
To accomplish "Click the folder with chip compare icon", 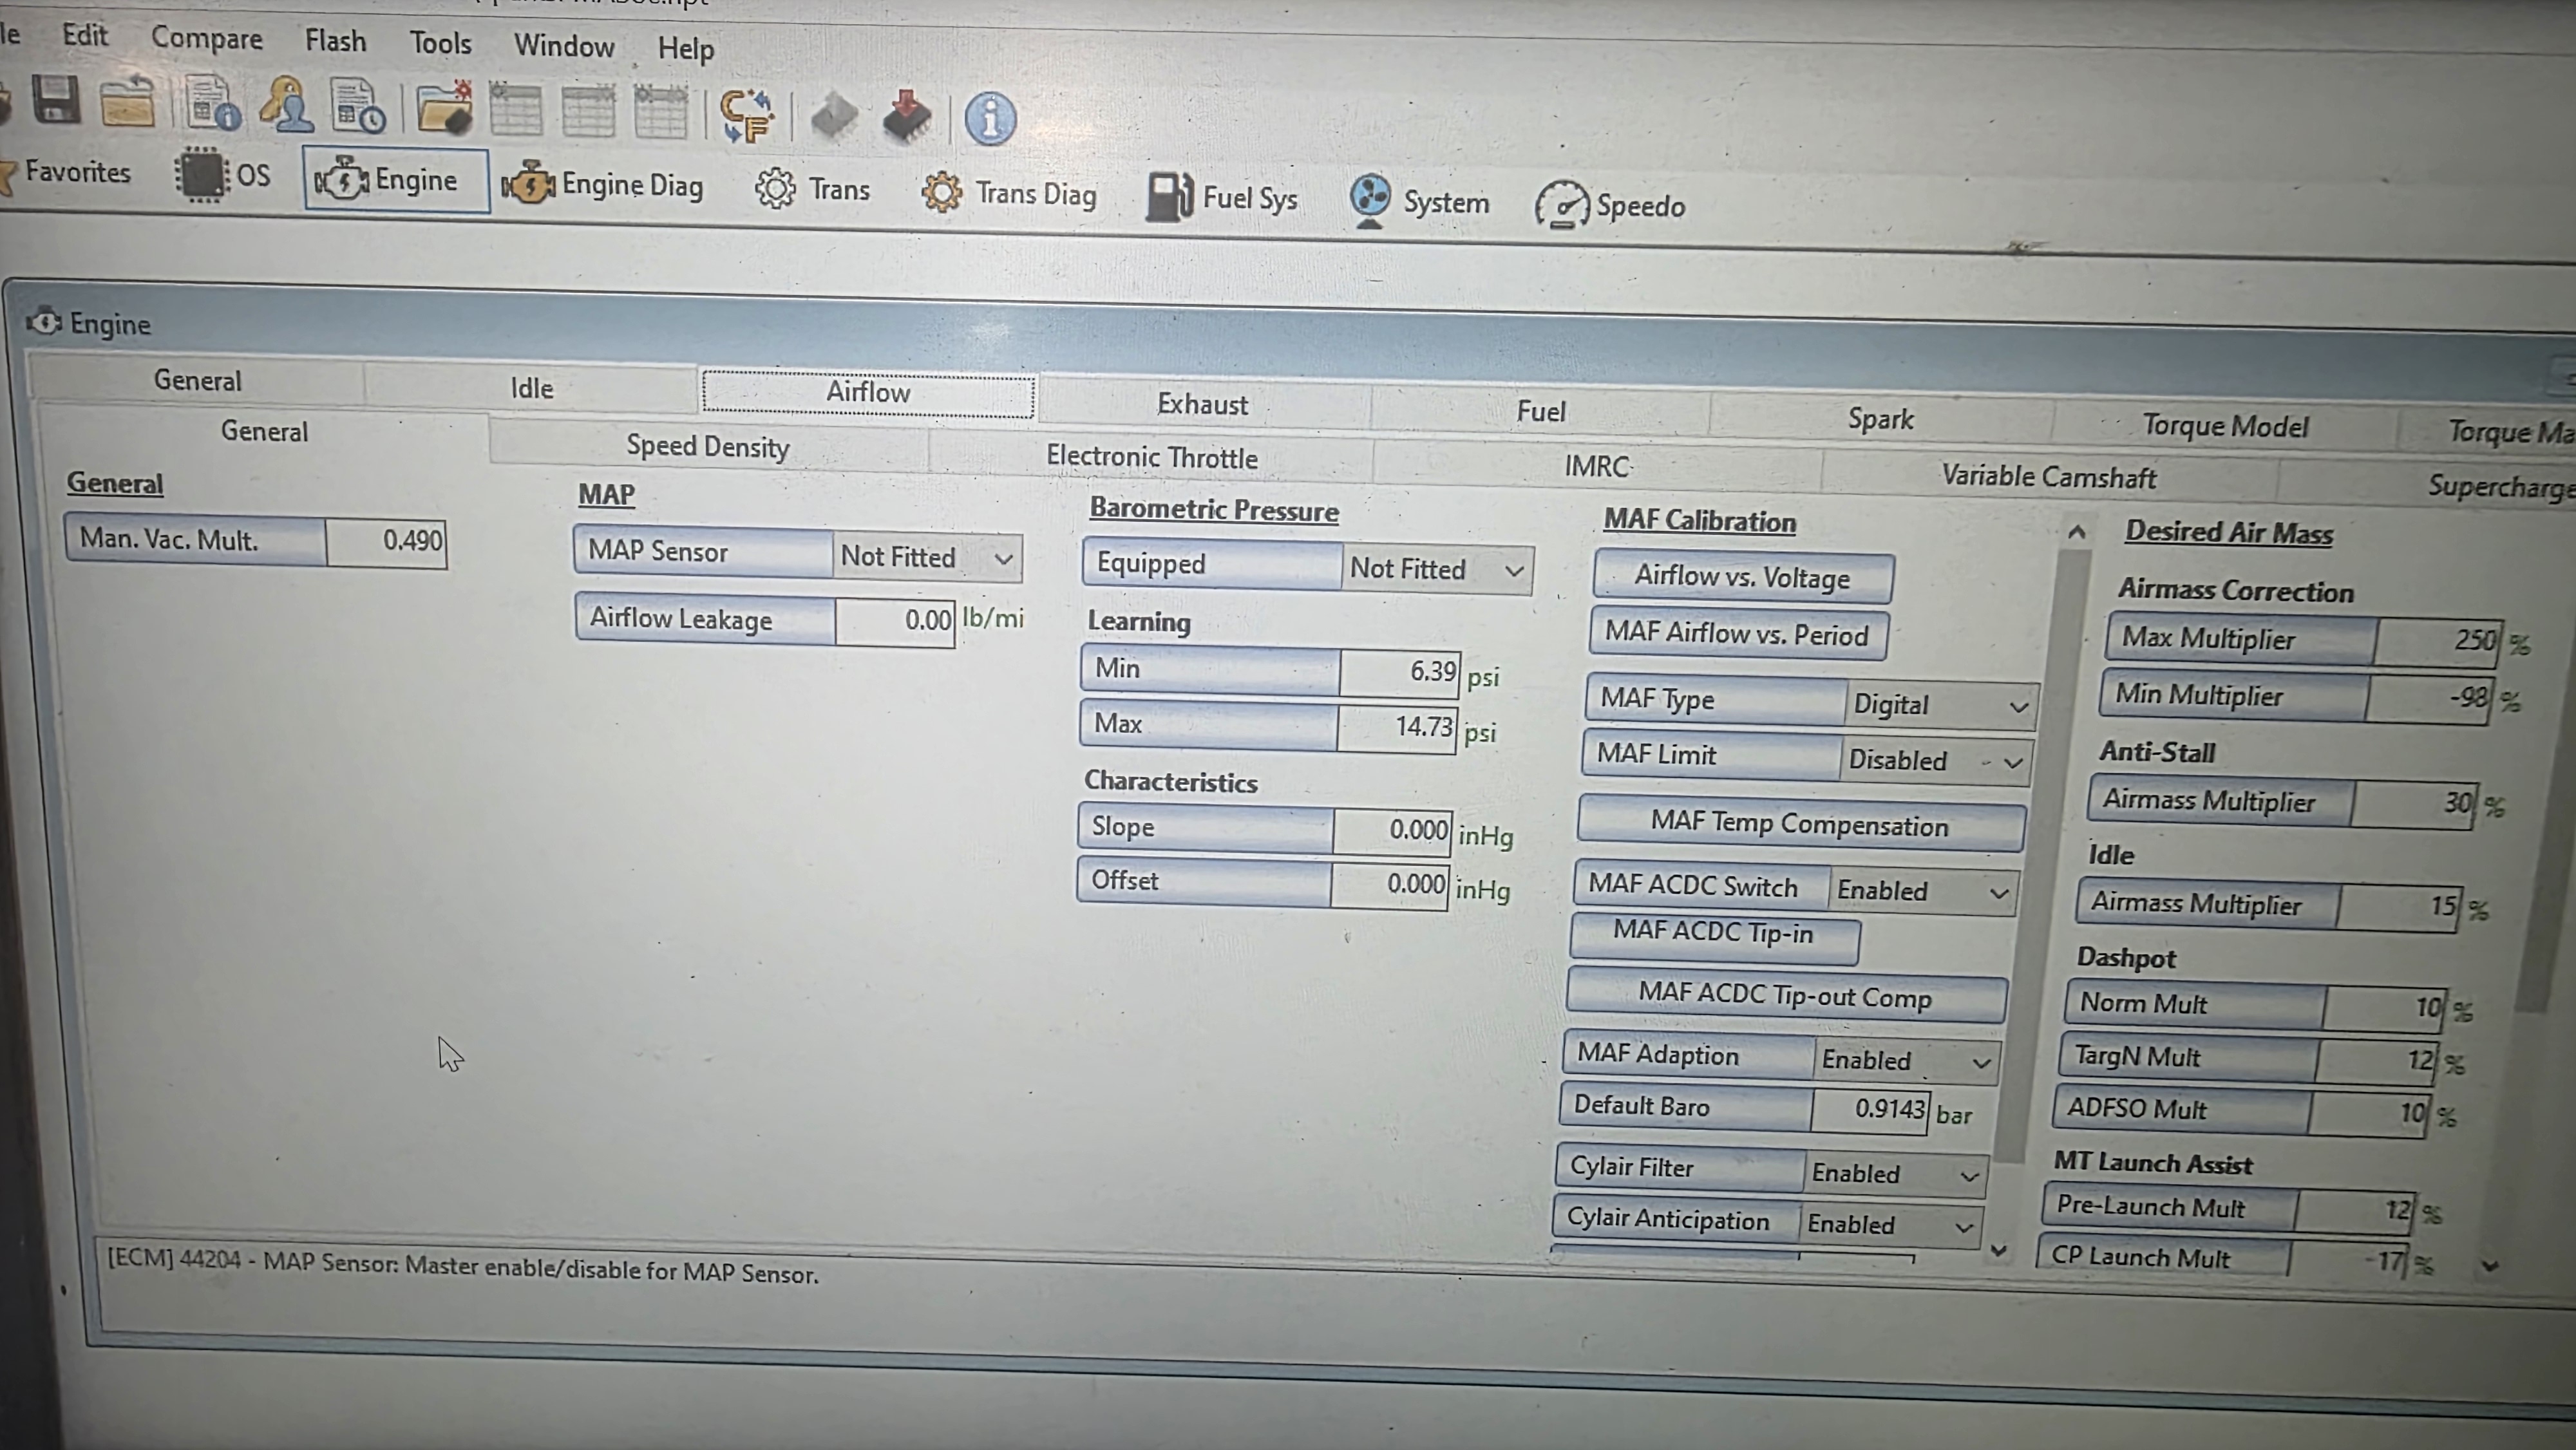I will [x=444, y=108].
